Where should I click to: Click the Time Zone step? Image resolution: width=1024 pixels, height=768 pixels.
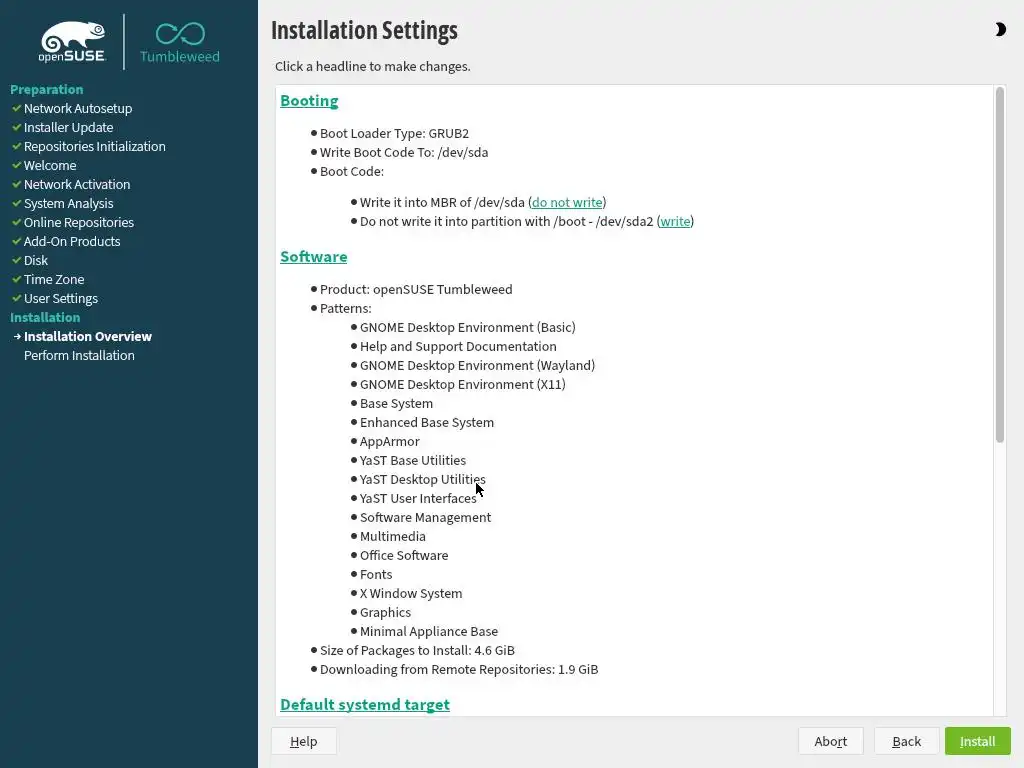tap(54, 279)
